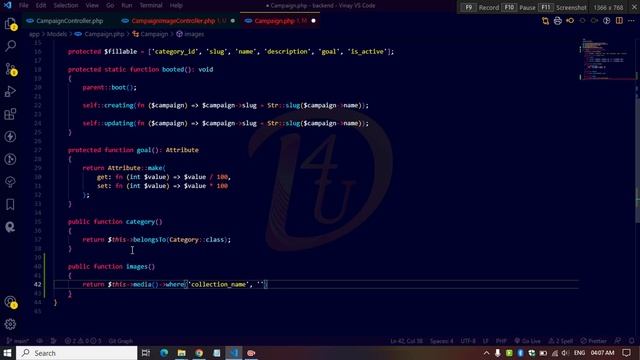Close the screen recorder overlay bar
The height and width of the screenshot is (360, 640).
click(634, 7)
